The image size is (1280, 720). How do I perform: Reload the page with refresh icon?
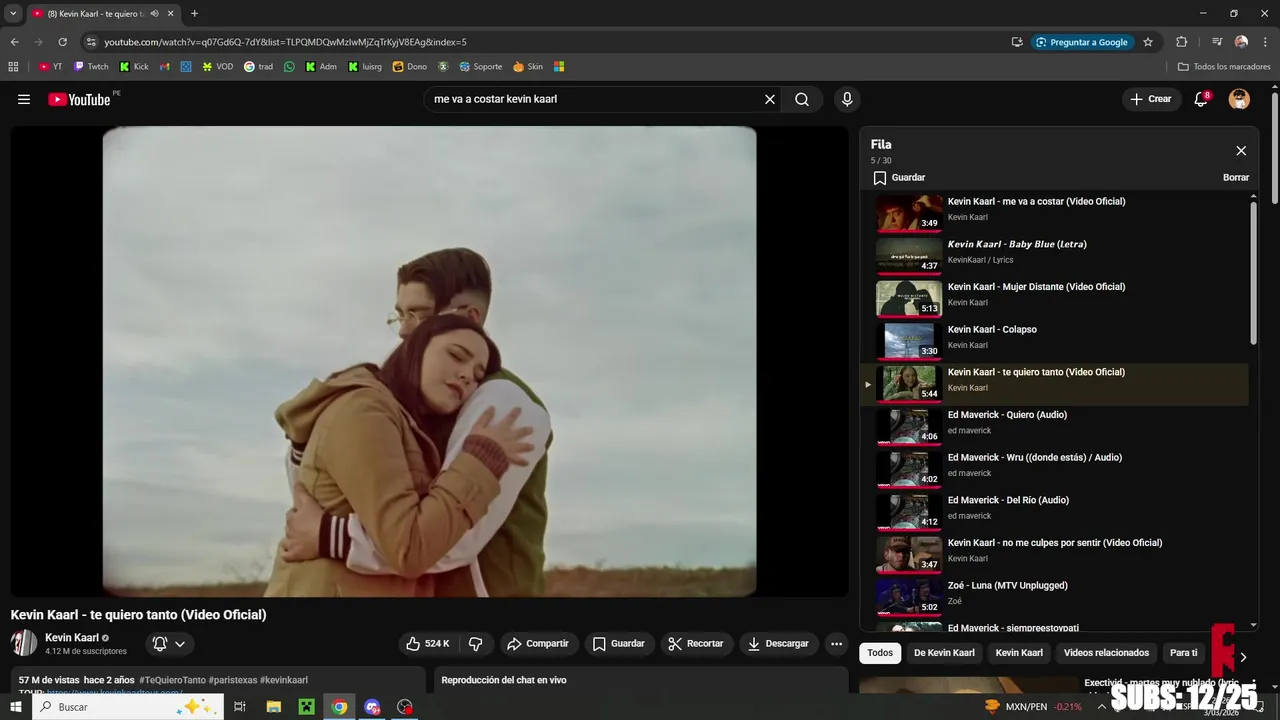(x=62, y=42)
